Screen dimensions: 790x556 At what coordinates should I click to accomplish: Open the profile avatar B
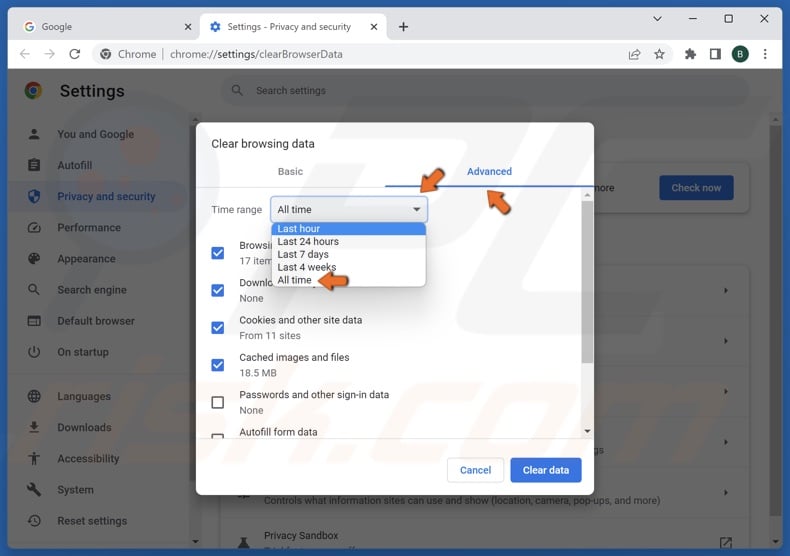pyautogui.click(x=740, y=54)
